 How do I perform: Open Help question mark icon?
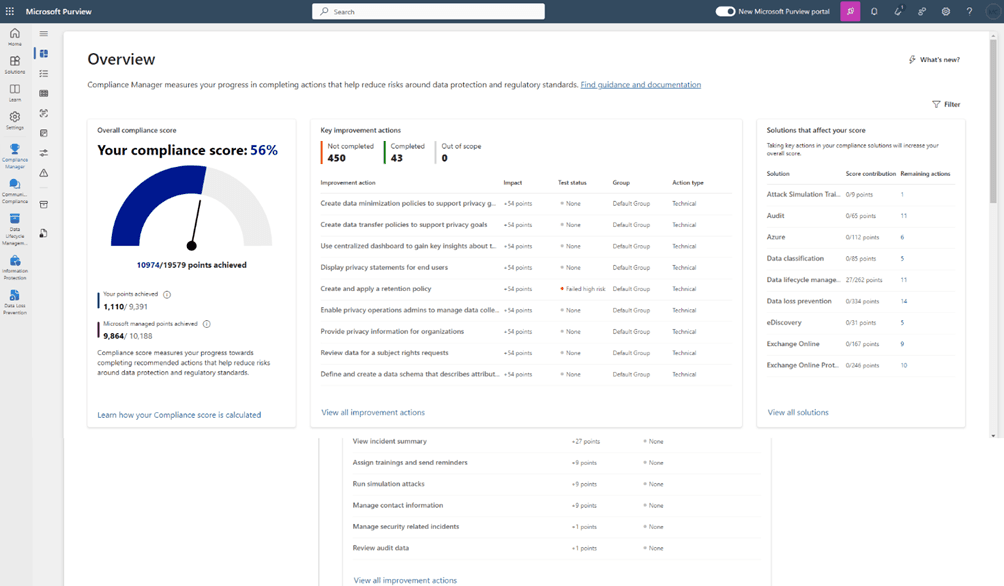(969, 12)
